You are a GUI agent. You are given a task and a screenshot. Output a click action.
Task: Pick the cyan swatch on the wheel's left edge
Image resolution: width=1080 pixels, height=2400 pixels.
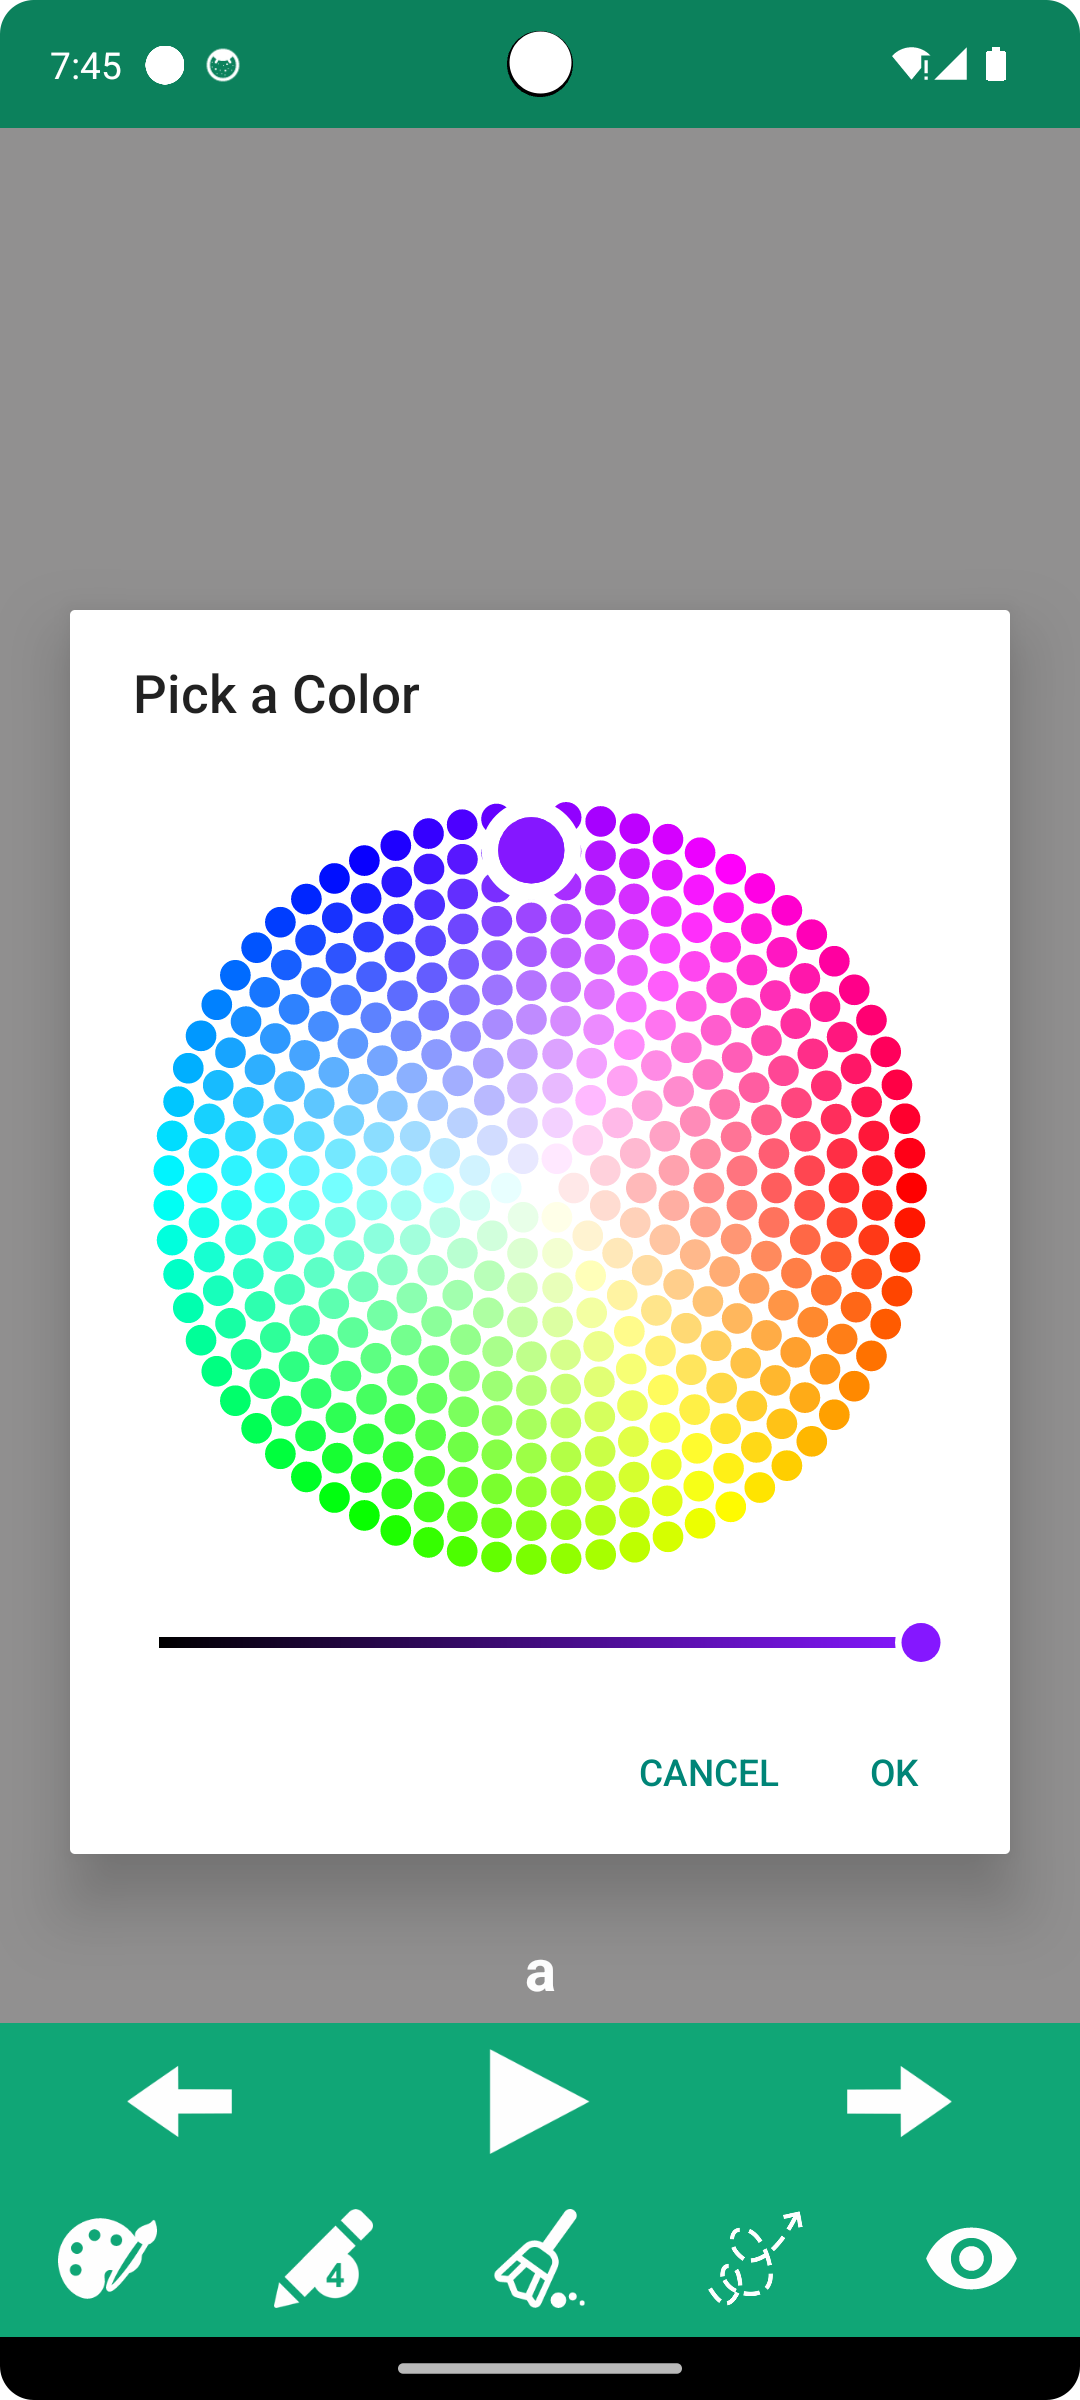[169, 1171]
